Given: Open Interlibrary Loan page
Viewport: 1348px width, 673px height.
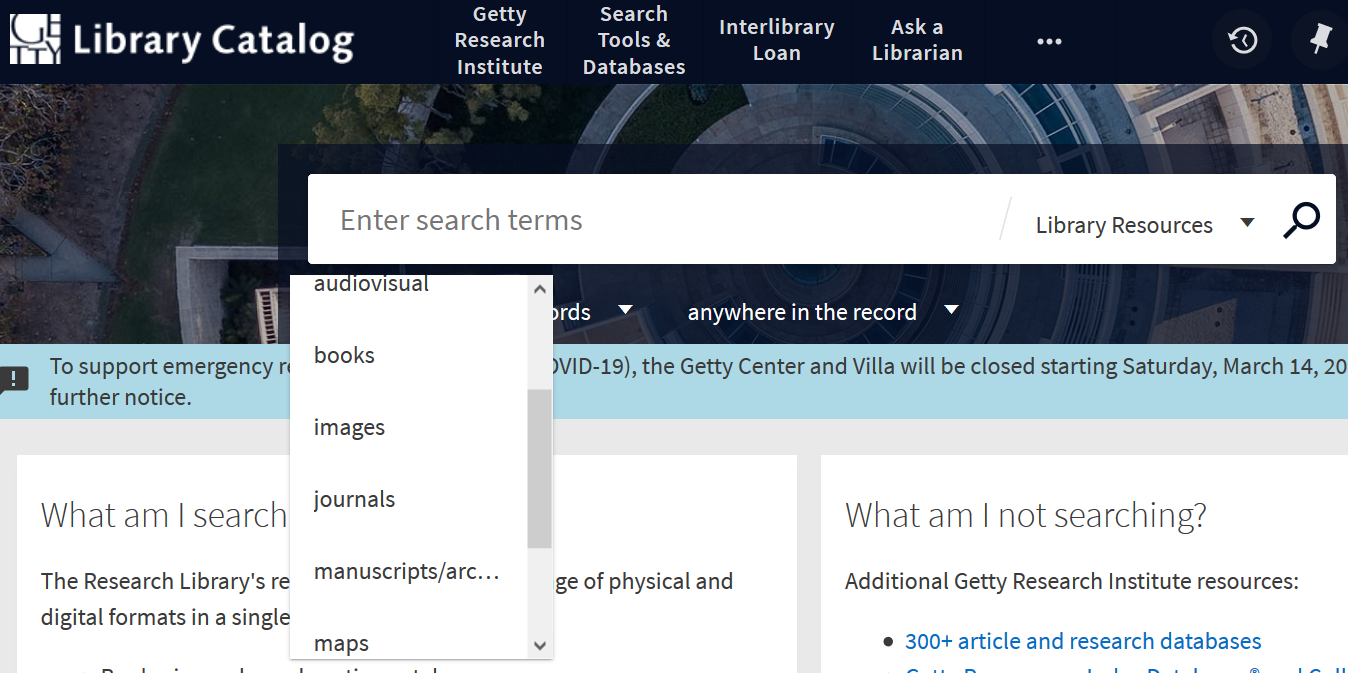Looking at the screenshot, I should point(776,41).
